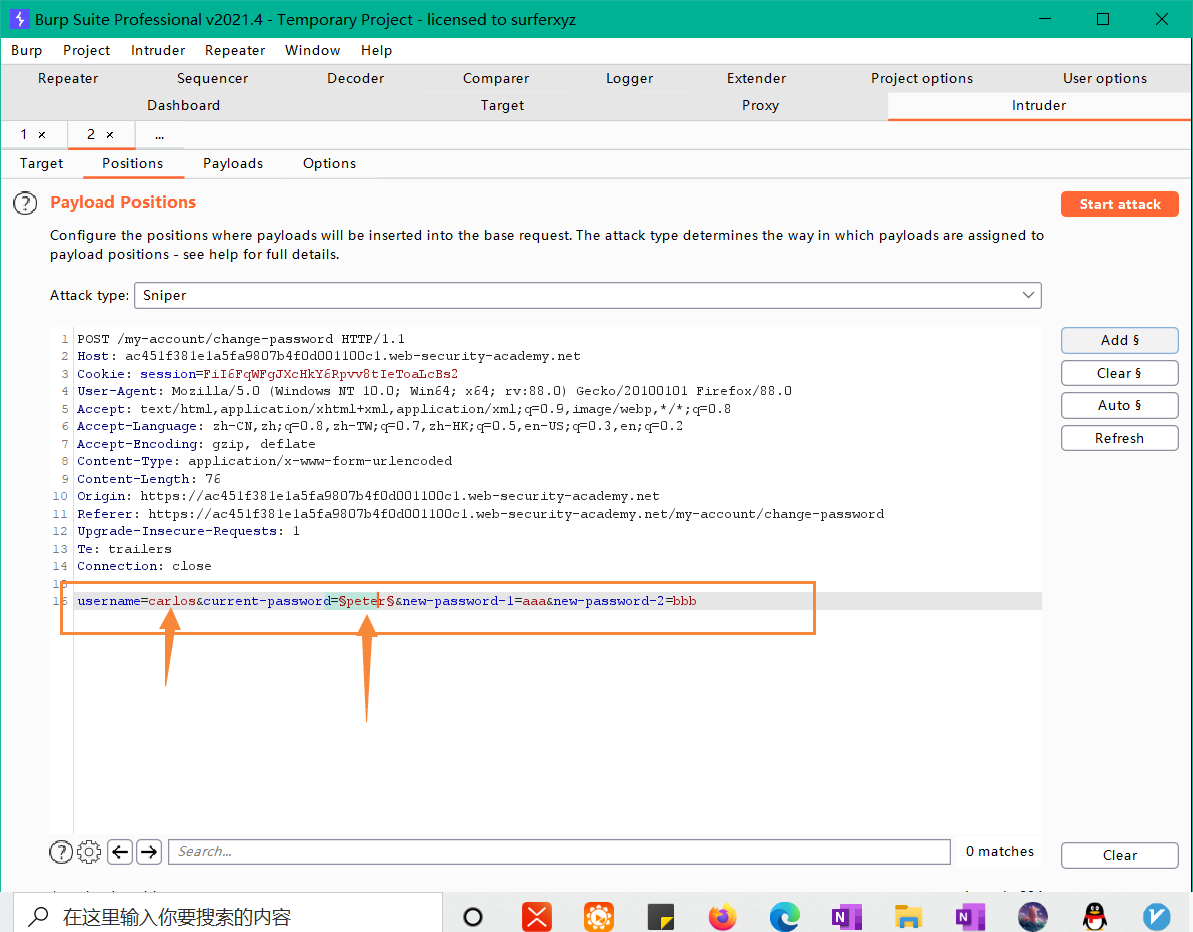Click the Connection: close header line
Image resolution: width=1193 pixels, height=932 pixels.
tap(145, 566)
